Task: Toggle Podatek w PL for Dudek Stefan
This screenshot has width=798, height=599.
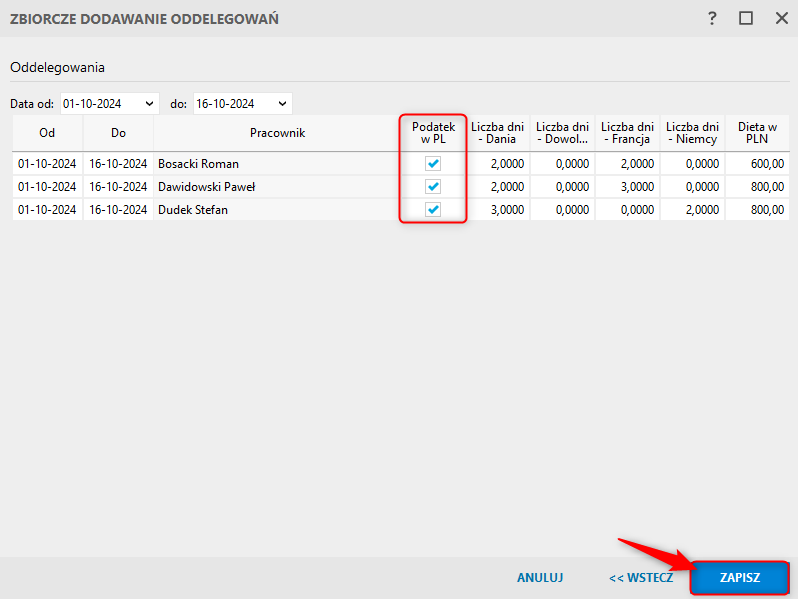Action: 433,210
